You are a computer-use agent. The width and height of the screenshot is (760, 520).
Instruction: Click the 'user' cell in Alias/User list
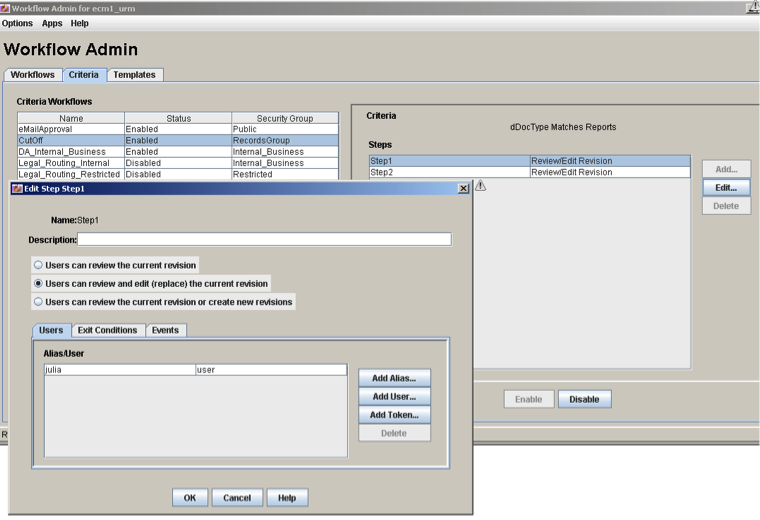coord(271,370)
